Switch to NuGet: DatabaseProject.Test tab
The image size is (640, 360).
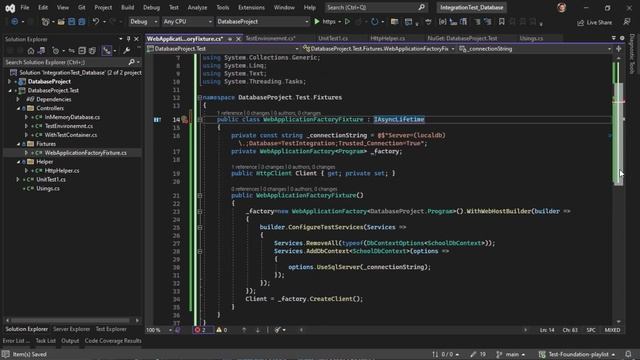pos(462,38)
